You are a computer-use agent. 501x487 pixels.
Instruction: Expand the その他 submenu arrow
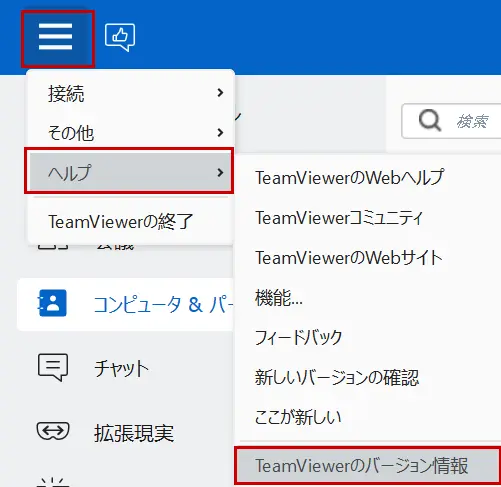tap(220, 132)
